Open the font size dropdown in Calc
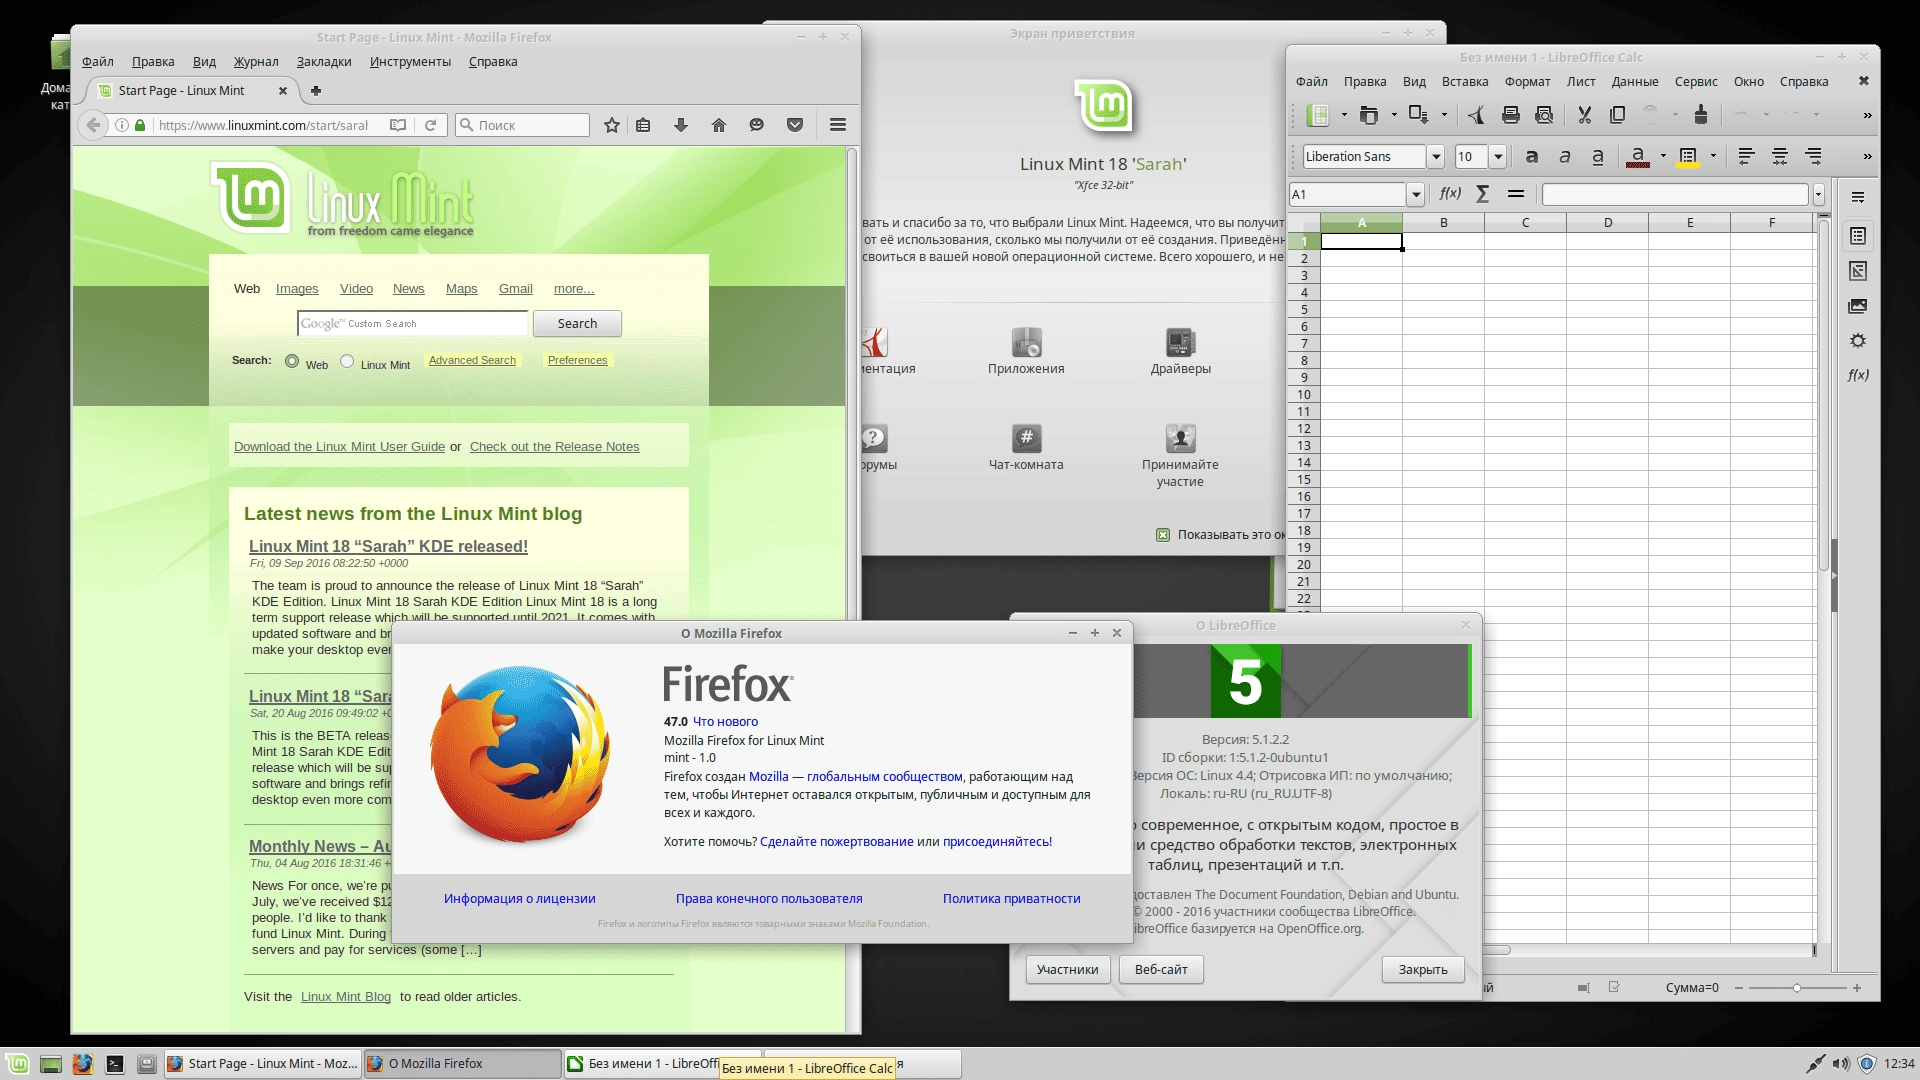The image size is (1920, 1080). pos(1498,157)
